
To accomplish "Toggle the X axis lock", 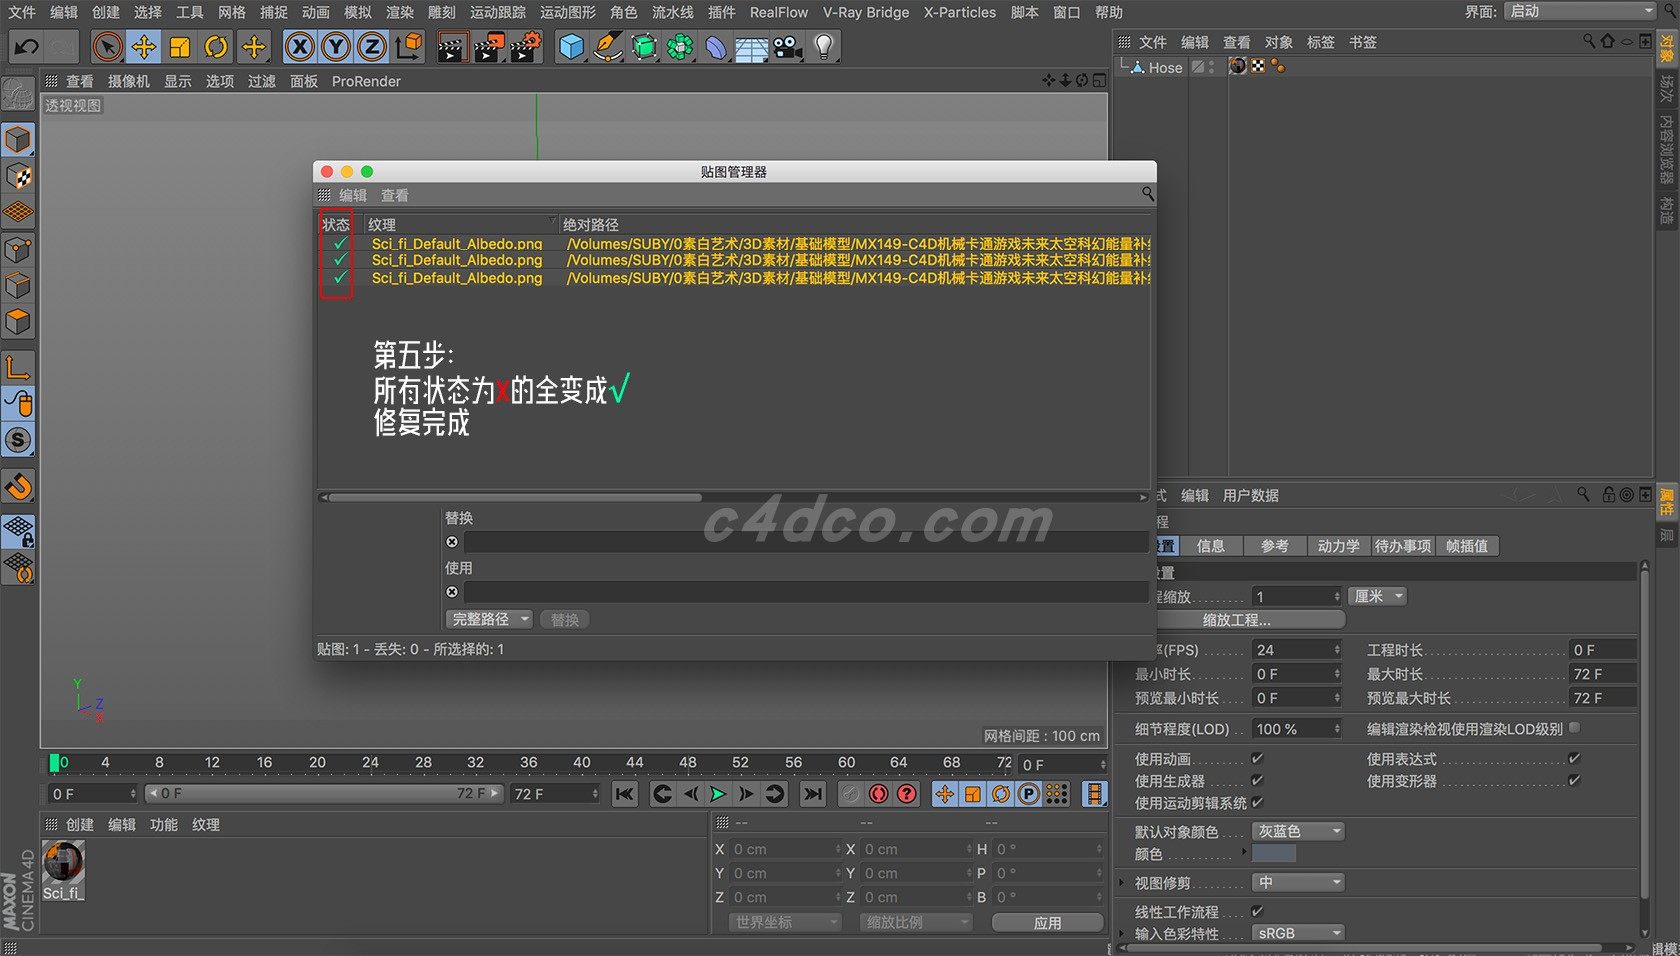I will pyautogui.click(x=299, y=47).
